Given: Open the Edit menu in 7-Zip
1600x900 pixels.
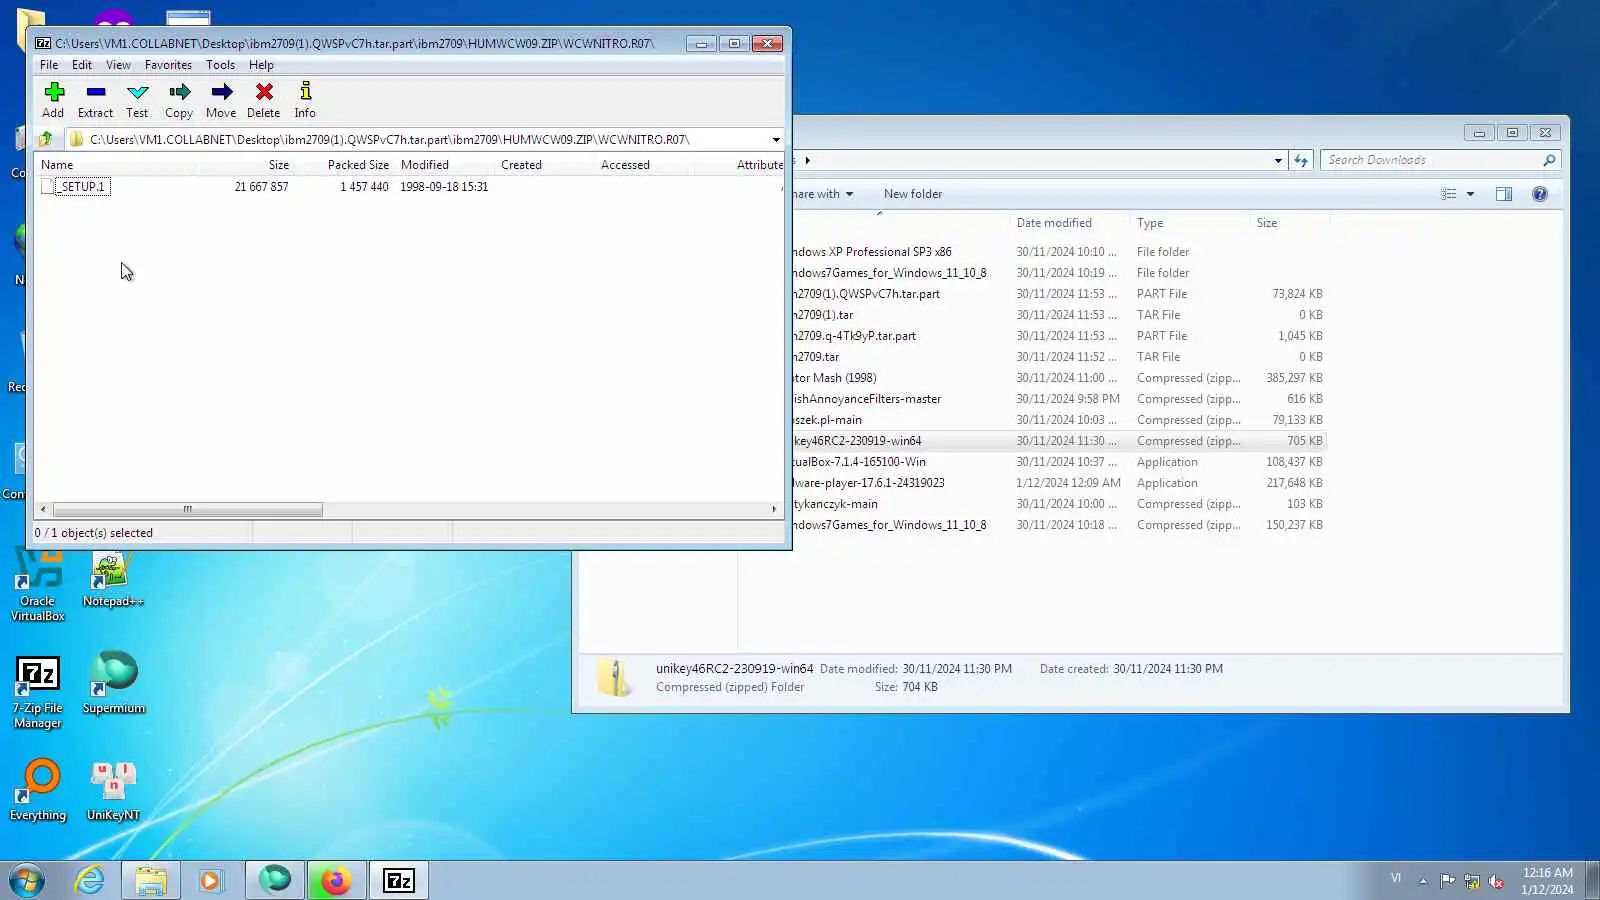Looking at the screenshot, I should pos(82,65).
